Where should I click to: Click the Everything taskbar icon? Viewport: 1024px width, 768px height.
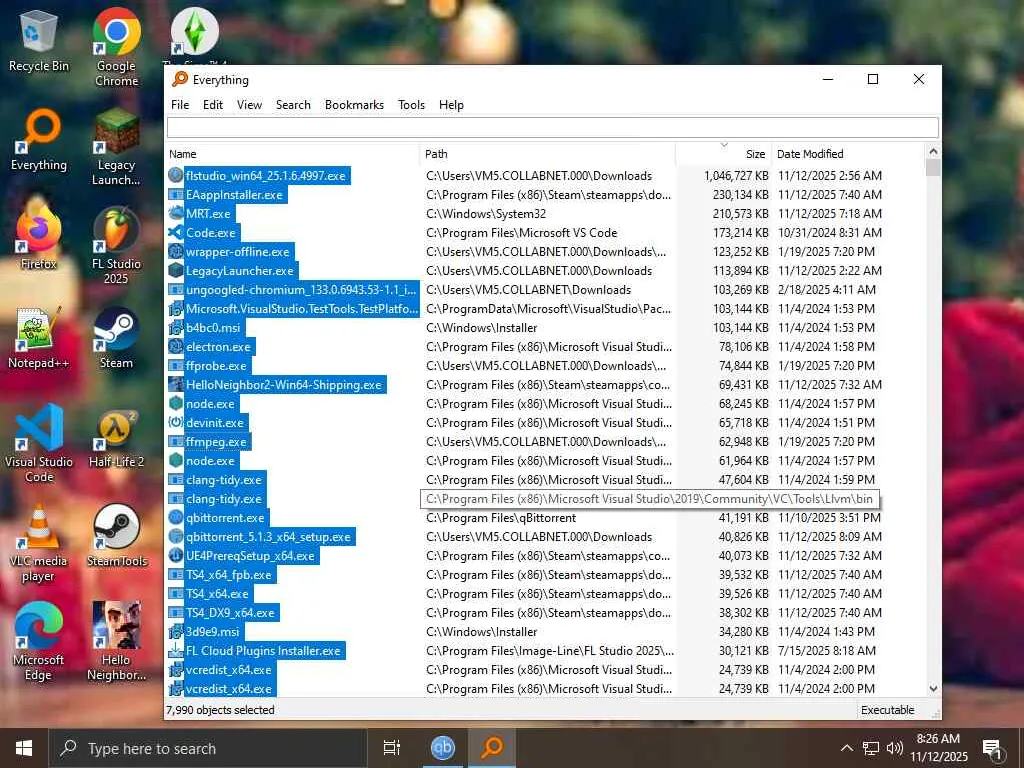click(492, 748)
